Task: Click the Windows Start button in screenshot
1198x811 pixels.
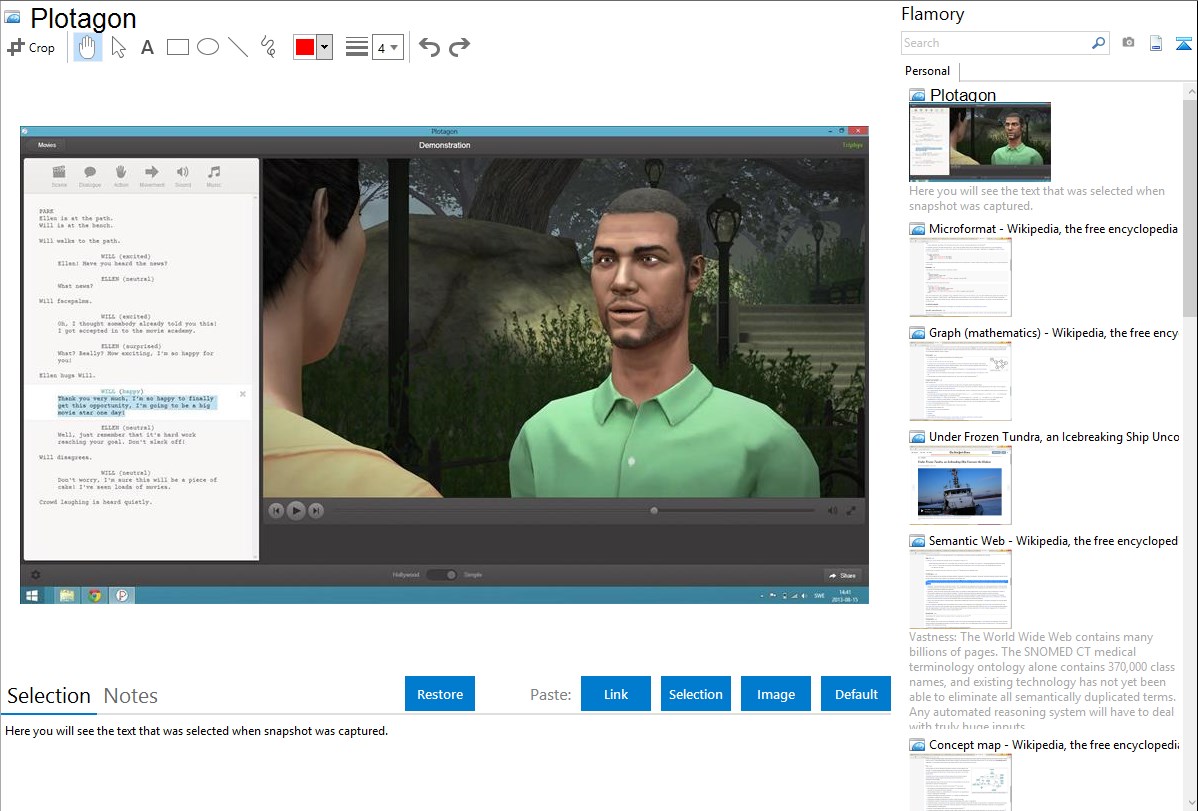Action: (x=32, y=595)
